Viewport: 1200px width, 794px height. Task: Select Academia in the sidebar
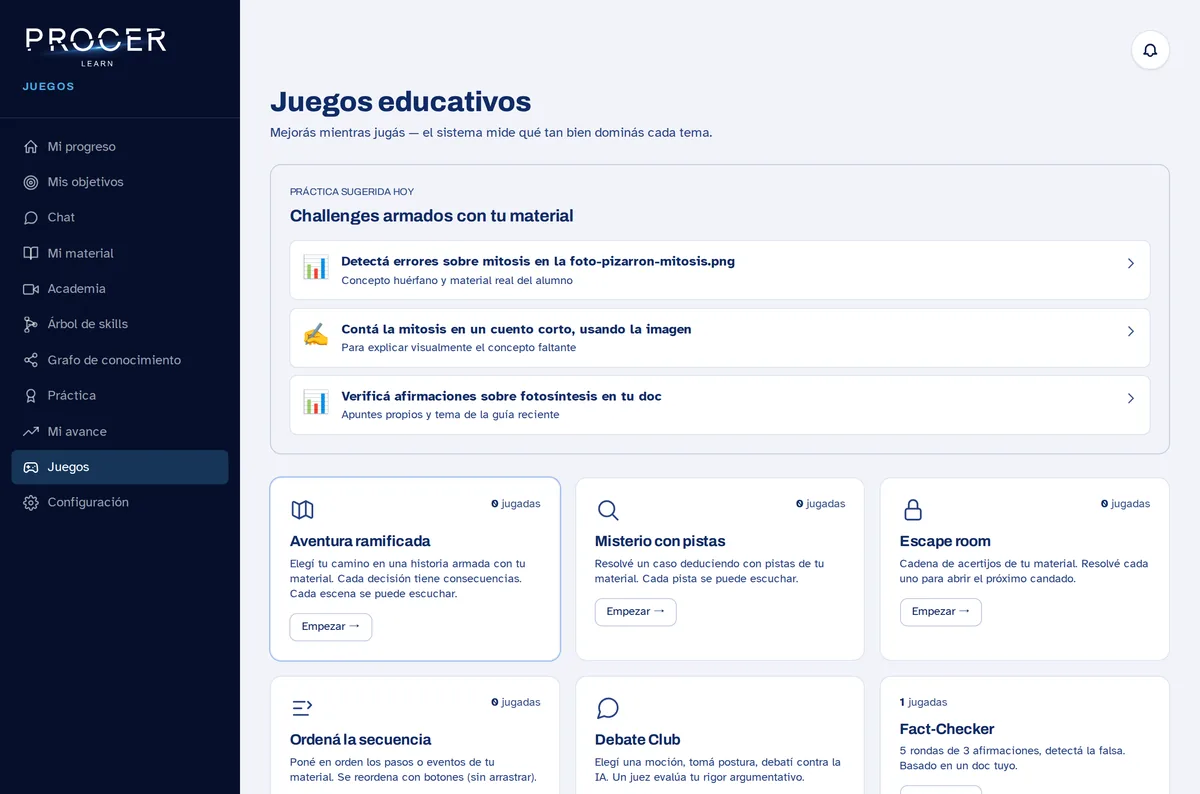pos(120,289)
